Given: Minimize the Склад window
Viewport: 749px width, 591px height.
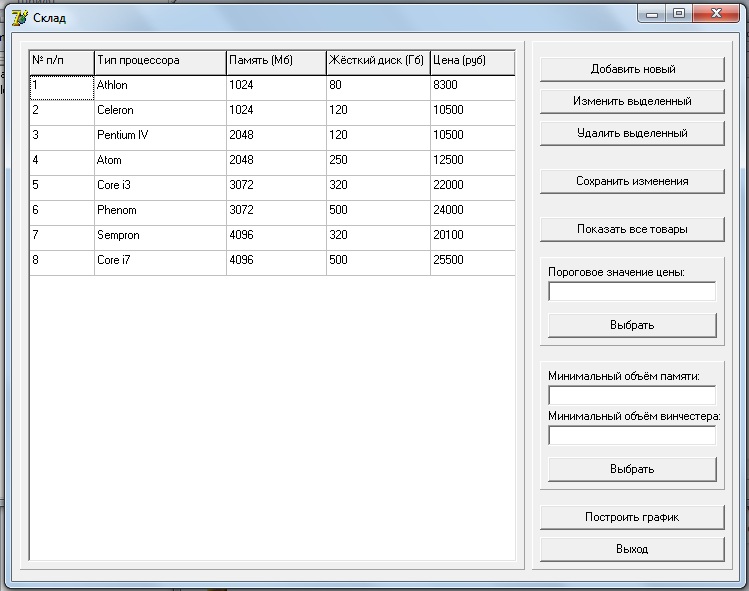Looking at the screenshot, I should 652,14.
